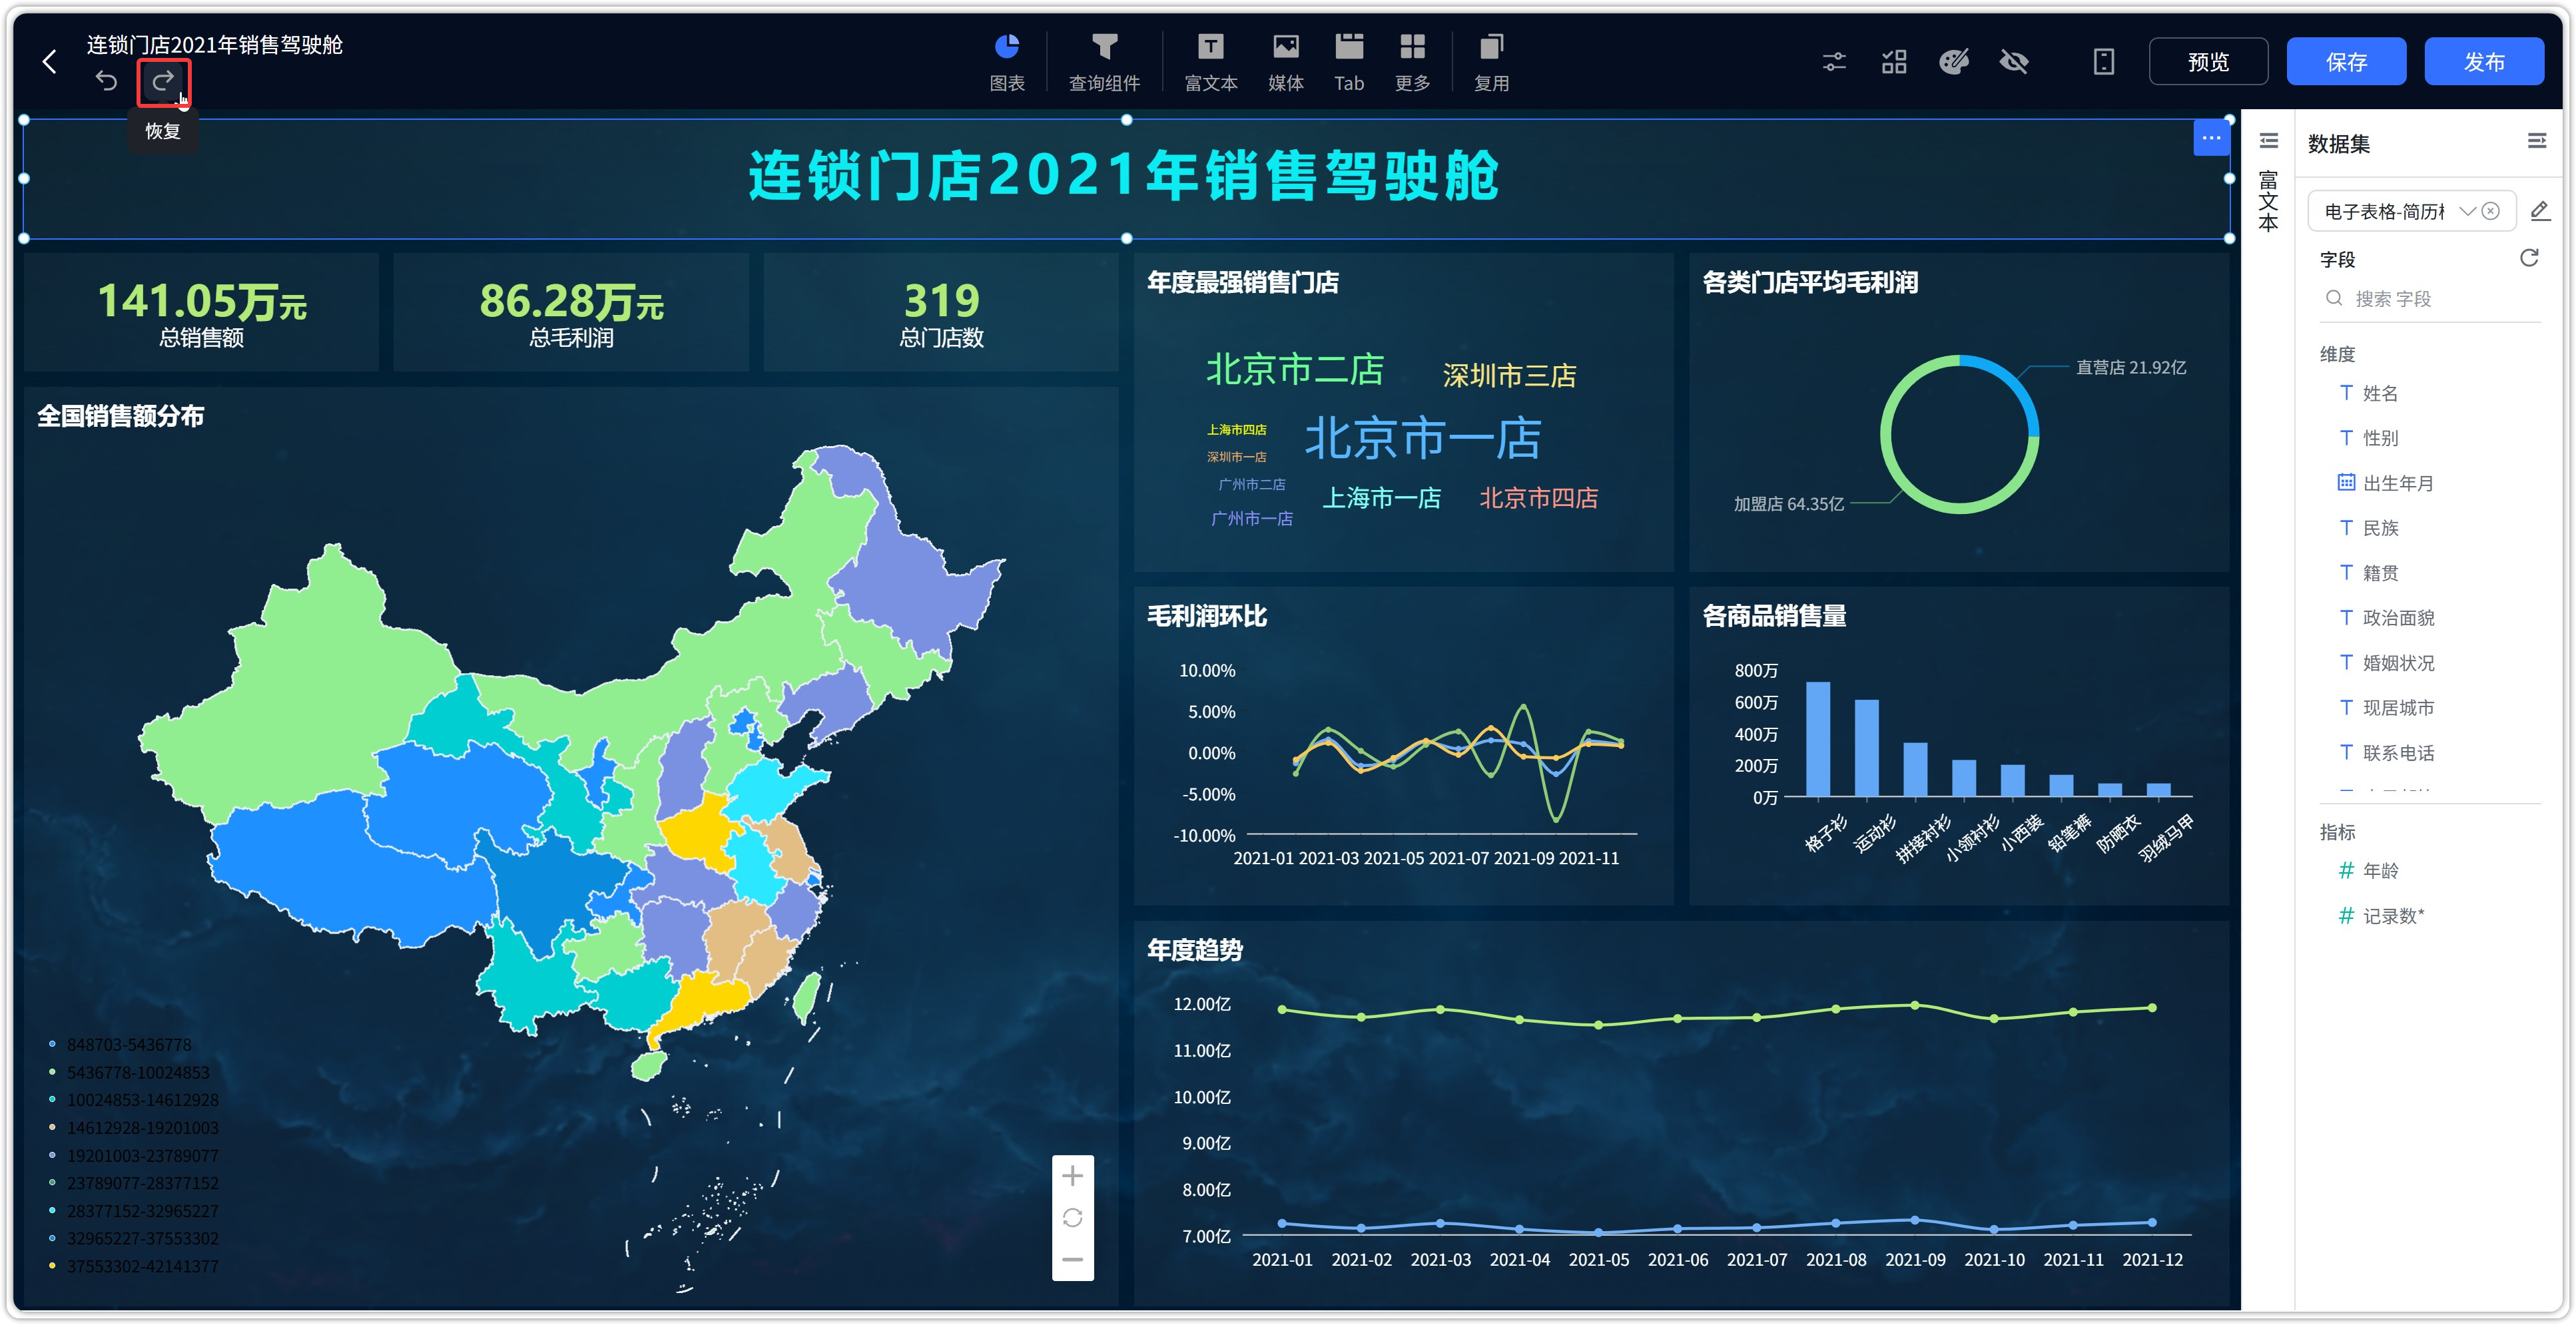Image resolution: width=2576 pixels, height=1325 pixels.
Task: Open the 复用 reuse tool
Action: click(1491, 63)
